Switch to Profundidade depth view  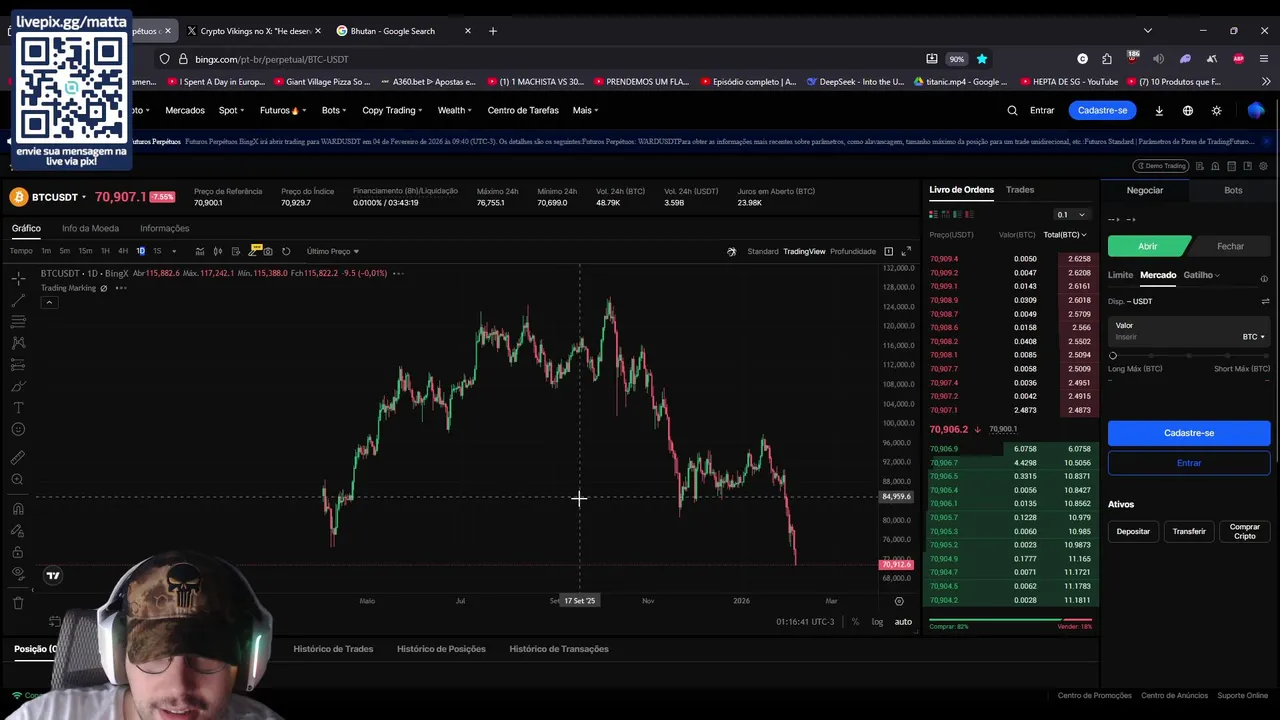(x=853, y=251)
